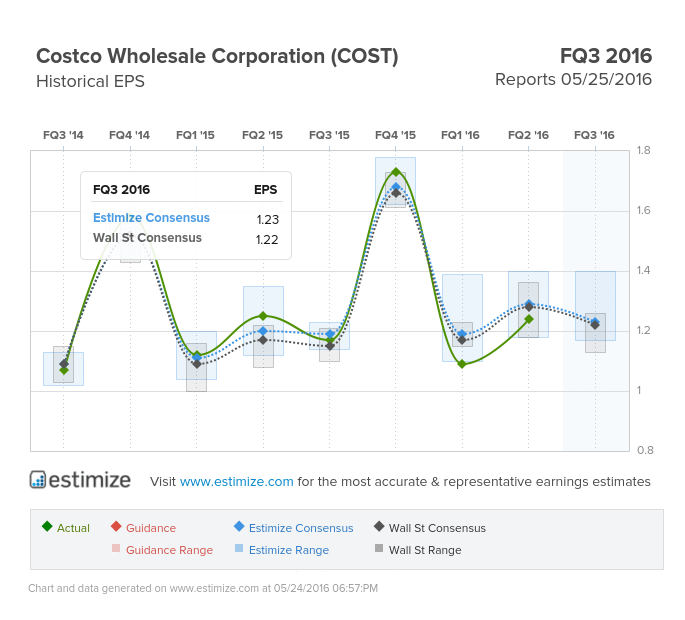The height and width of the screenshot is (620, 685).
Task: Click the FQ1 '16 Actual data point
Action: (462, 364)
